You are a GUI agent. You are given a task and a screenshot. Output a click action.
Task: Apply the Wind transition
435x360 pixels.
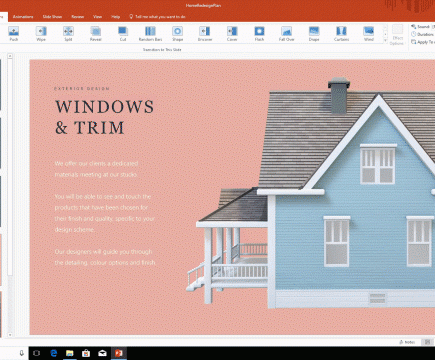tap(369, 34)
